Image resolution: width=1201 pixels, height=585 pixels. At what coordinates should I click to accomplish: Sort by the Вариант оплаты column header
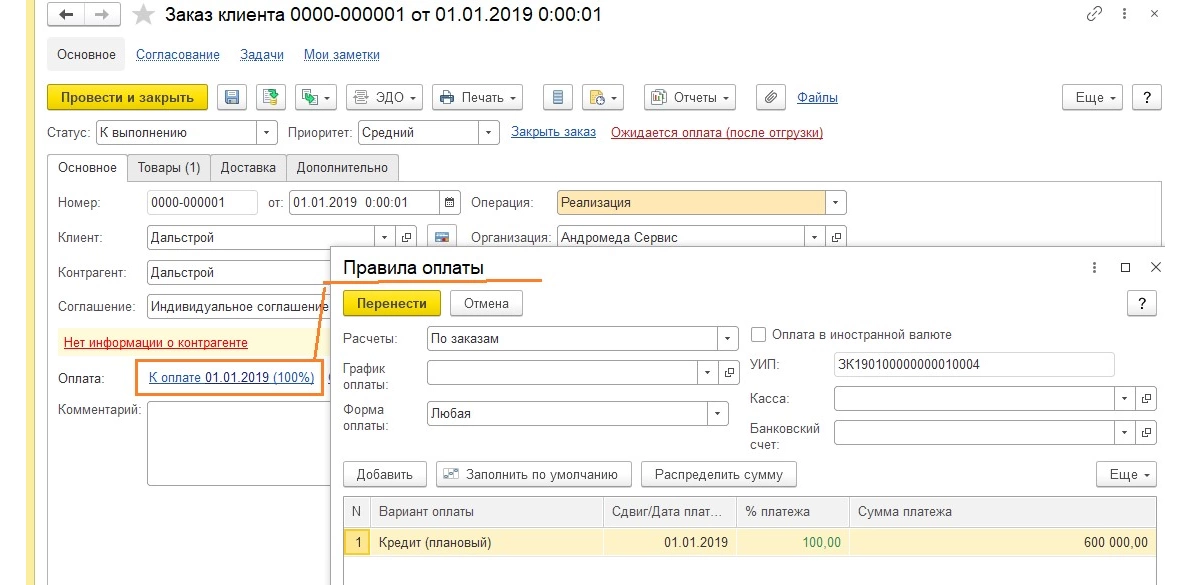click(487, 511)
